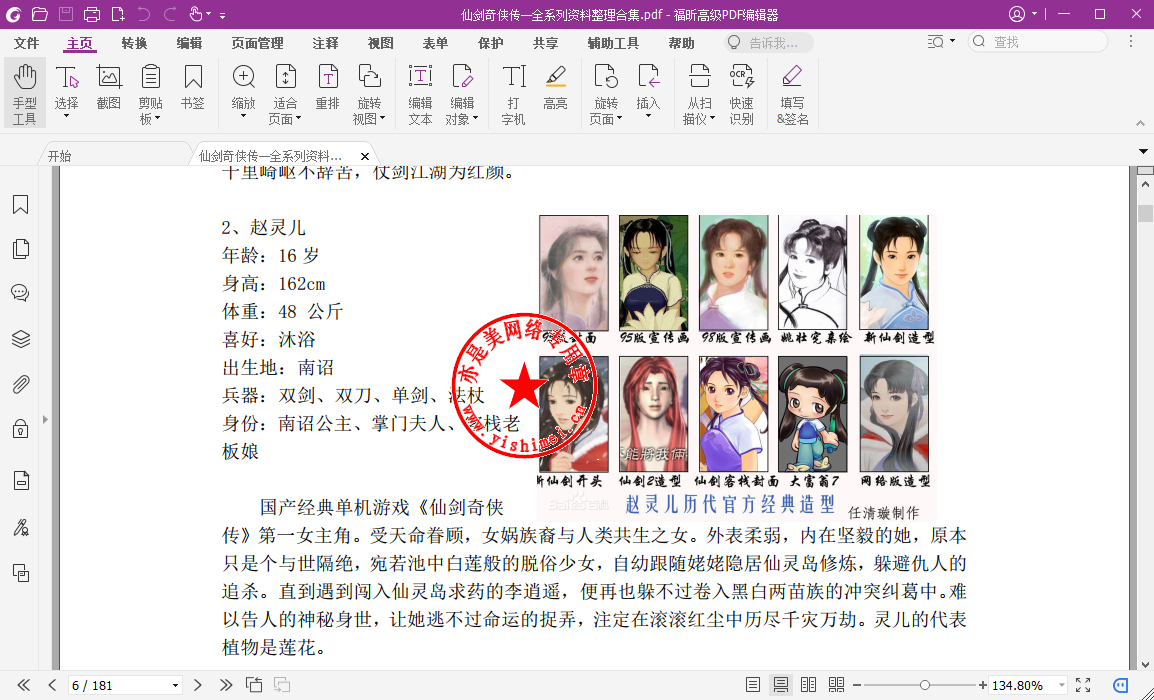Click the Print icon in title bar
The width and height of the screenshot is (1154, 700).
pyautogui.click(x=91, y=14)
